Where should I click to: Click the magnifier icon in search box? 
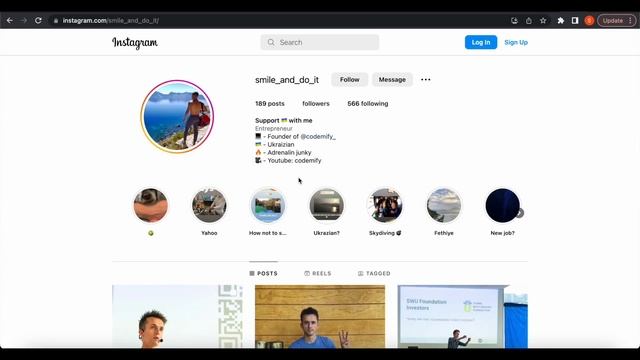pyautogui.click(x=271, y=42)
